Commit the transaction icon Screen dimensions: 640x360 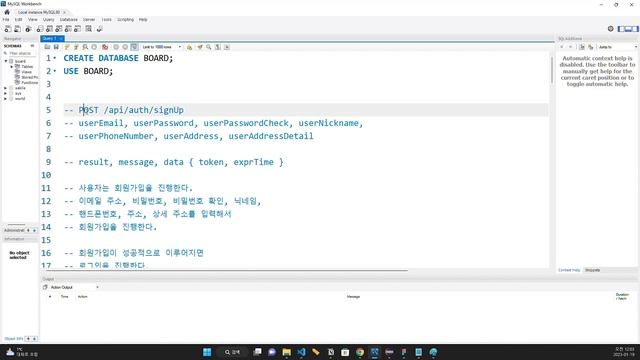[x=116, y=47]
